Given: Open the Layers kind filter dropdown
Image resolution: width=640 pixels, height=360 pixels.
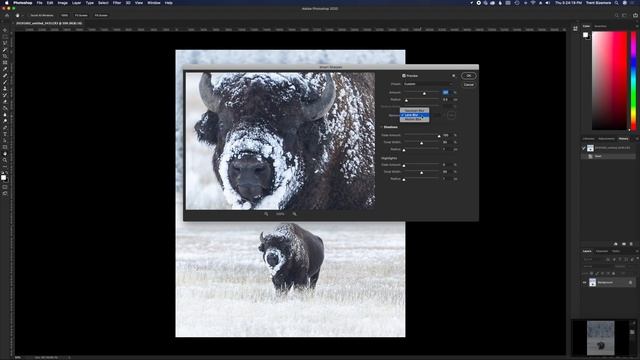Looking at the screenshot, I should coord(593,259).
